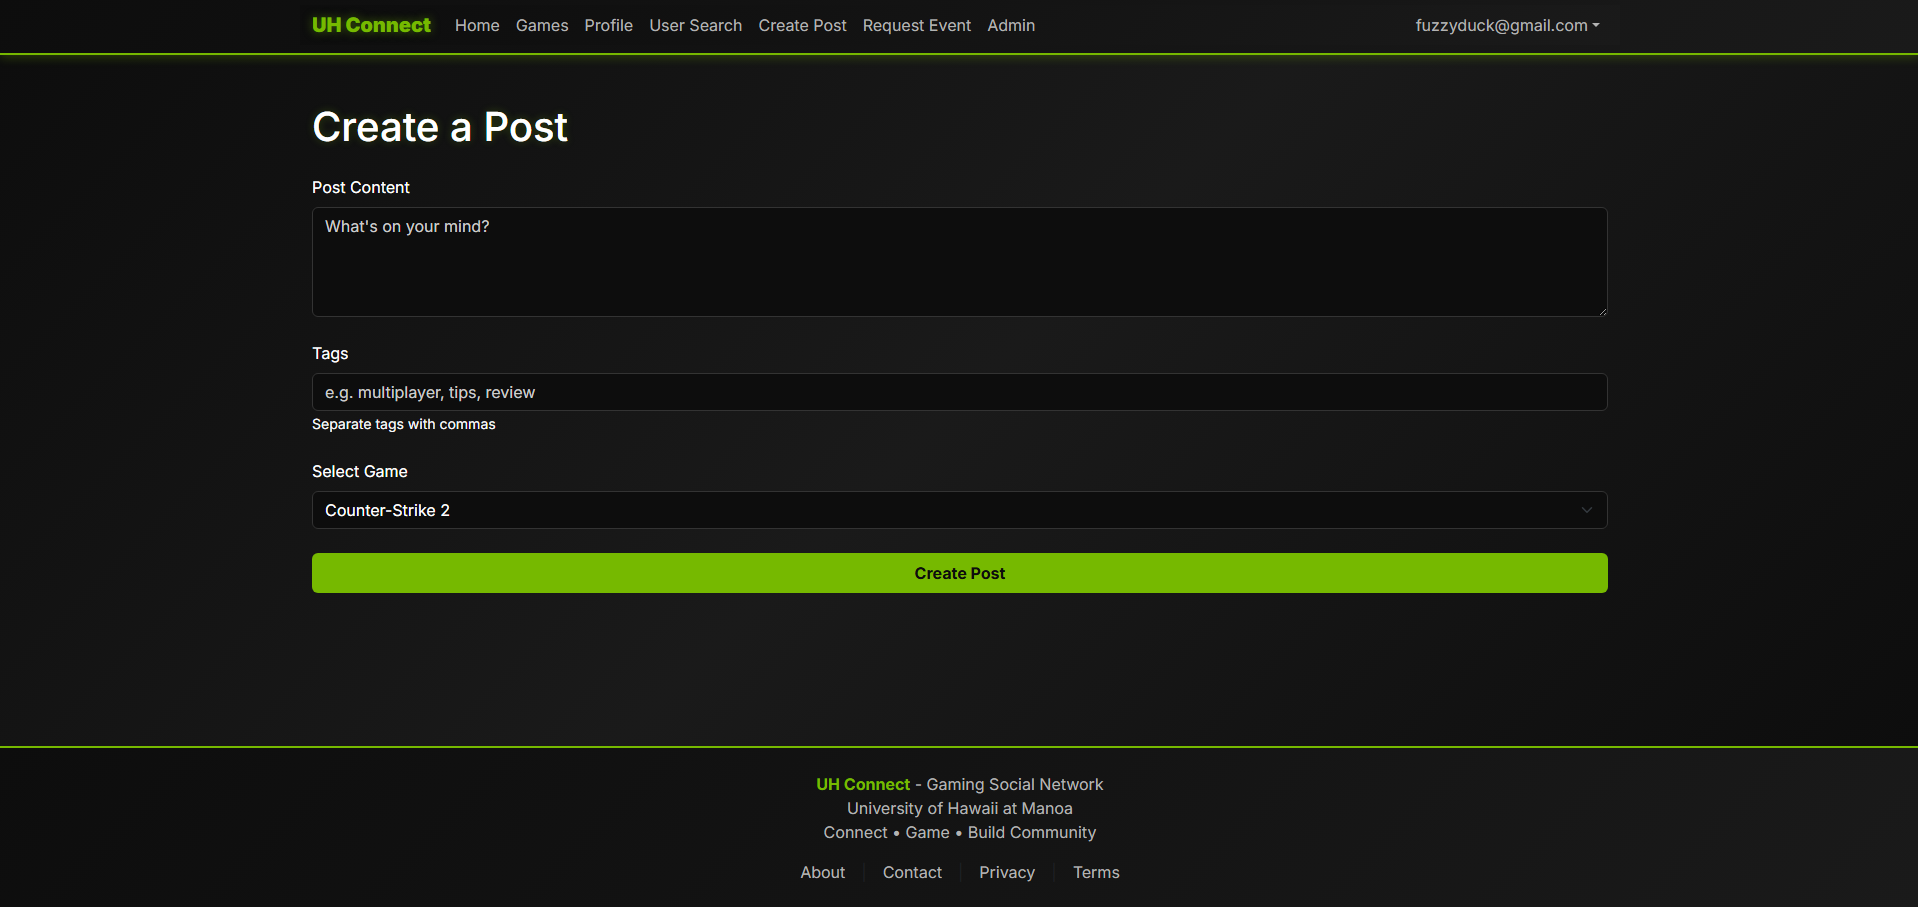The image size is (1918, 907).
Task: Open the Request Event page
Action: [916, 25]
